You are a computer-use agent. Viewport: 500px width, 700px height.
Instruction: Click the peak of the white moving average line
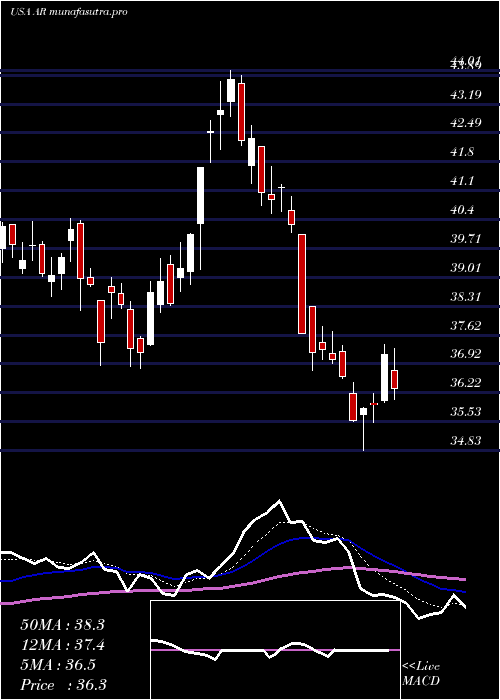(x=280, y=501)
